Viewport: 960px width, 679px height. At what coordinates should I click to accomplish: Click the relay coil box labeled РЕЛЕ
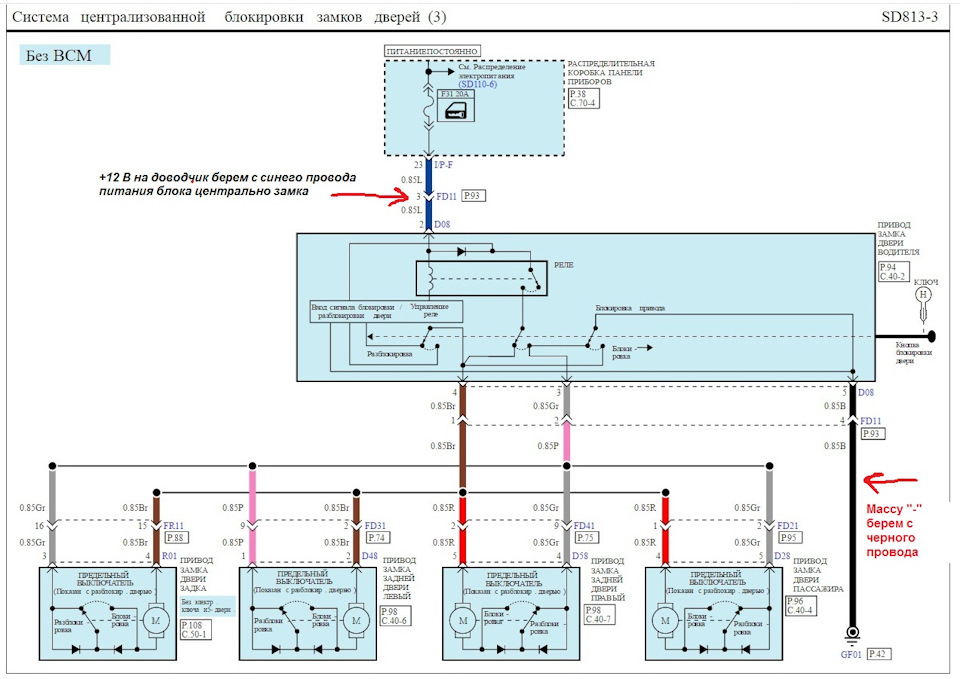pos(481,279)
